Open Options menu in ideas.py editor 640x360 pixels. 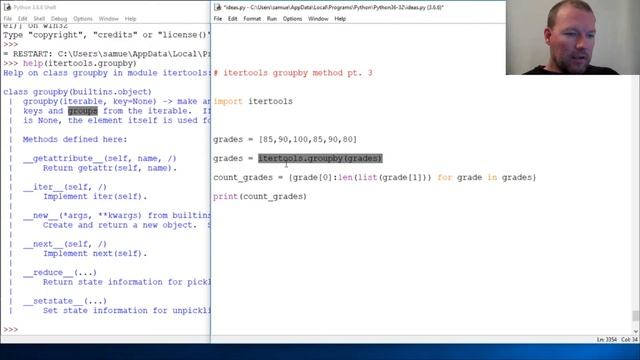[292, 19]
